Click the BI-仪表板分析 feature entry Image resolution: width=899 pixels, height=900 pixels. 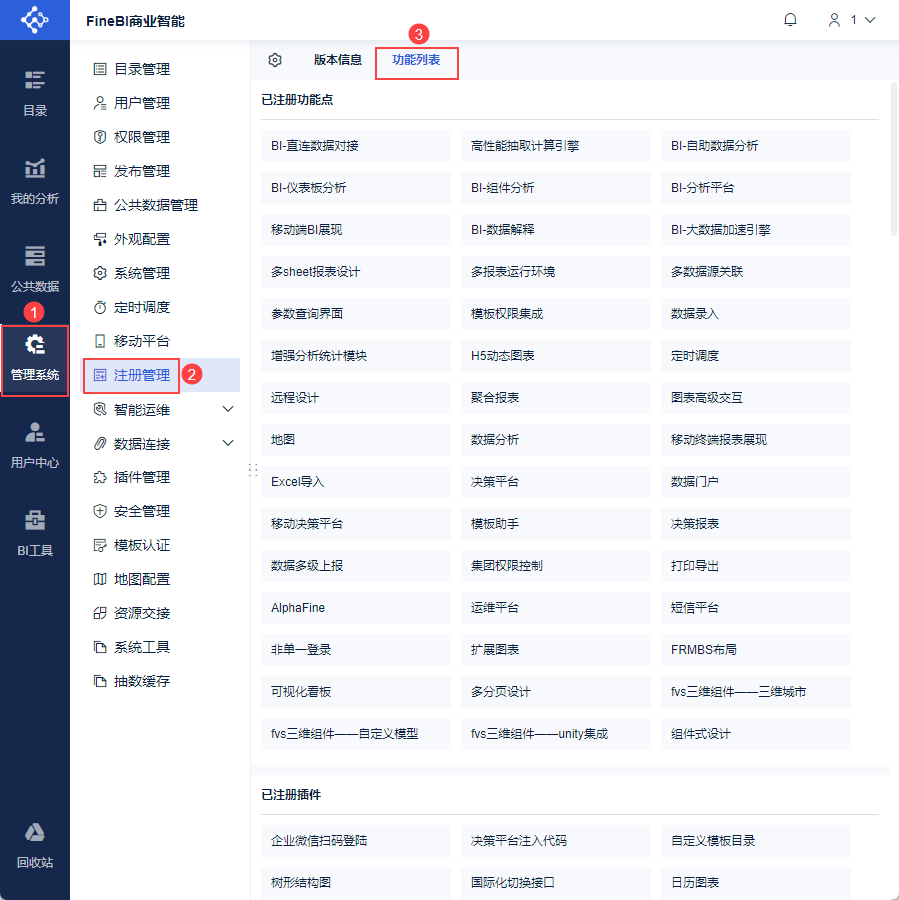coord(356,188)
